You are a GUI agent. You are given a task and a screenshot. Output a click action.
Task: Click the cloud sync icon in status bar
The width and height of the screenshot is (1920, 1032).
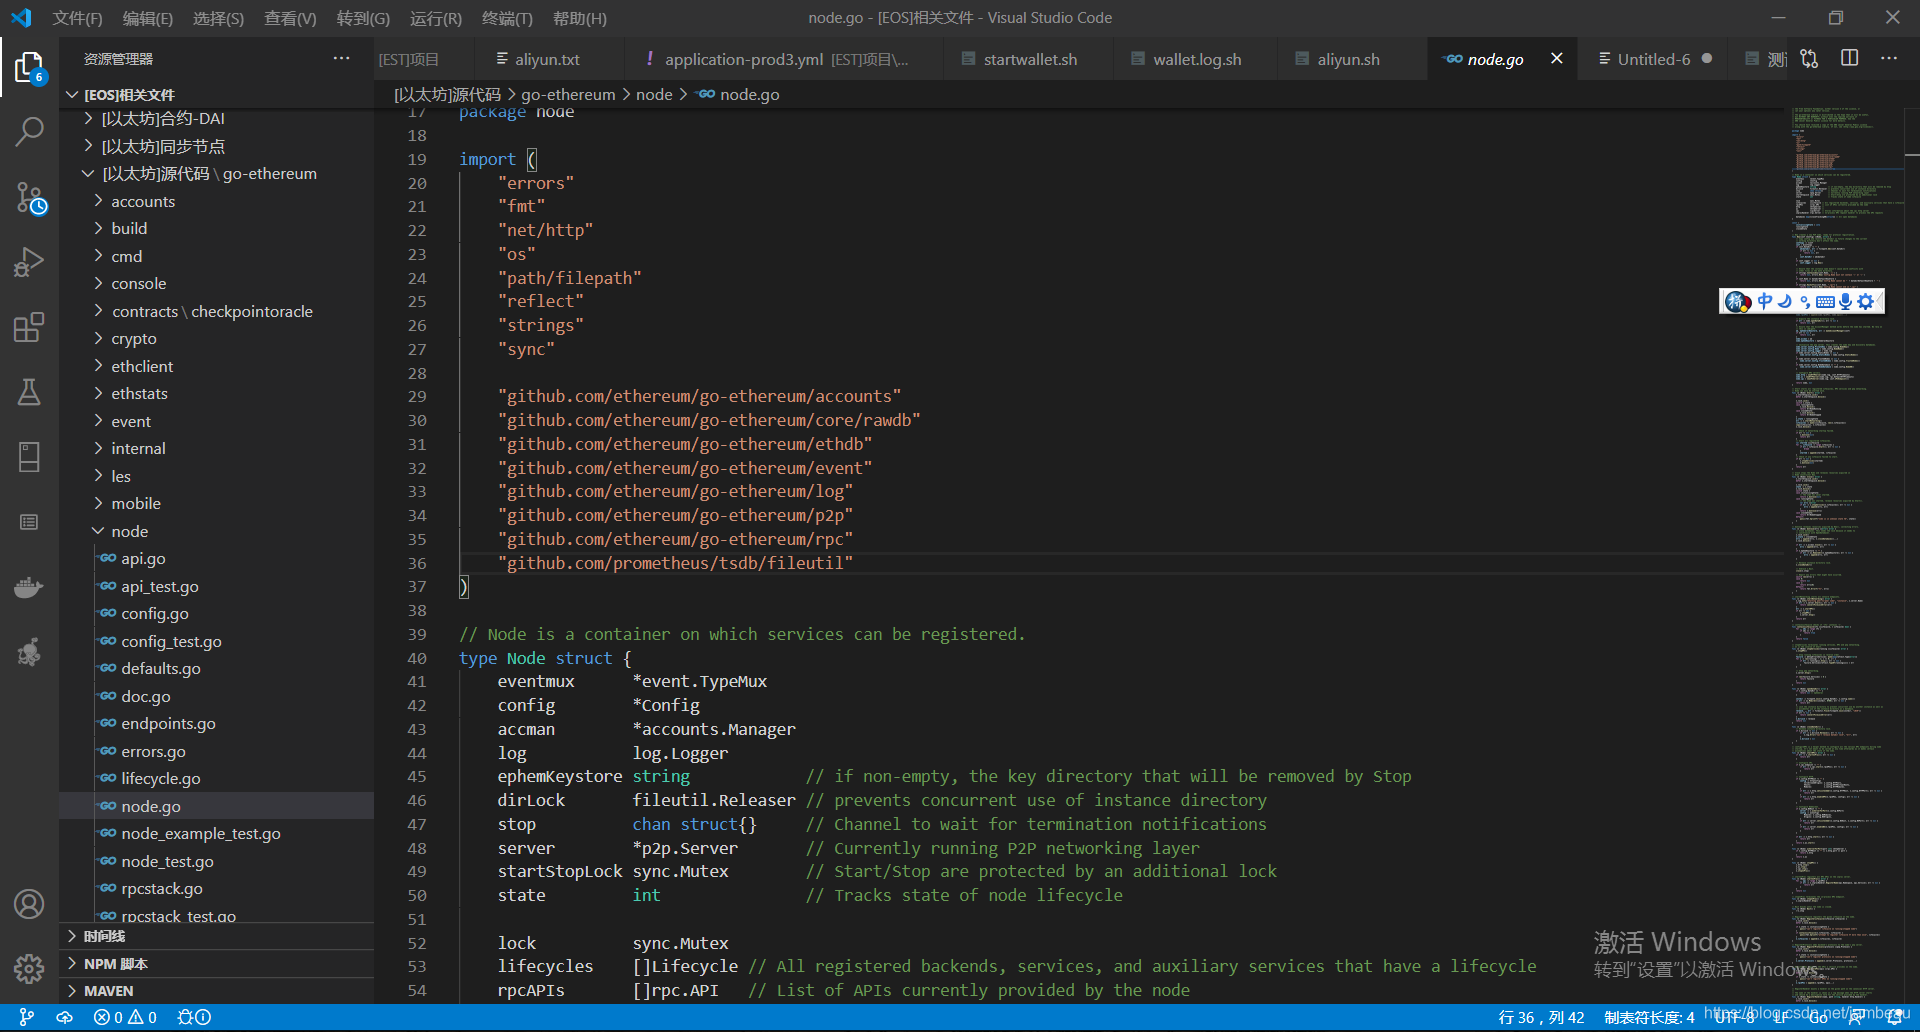pos(64,1017)
